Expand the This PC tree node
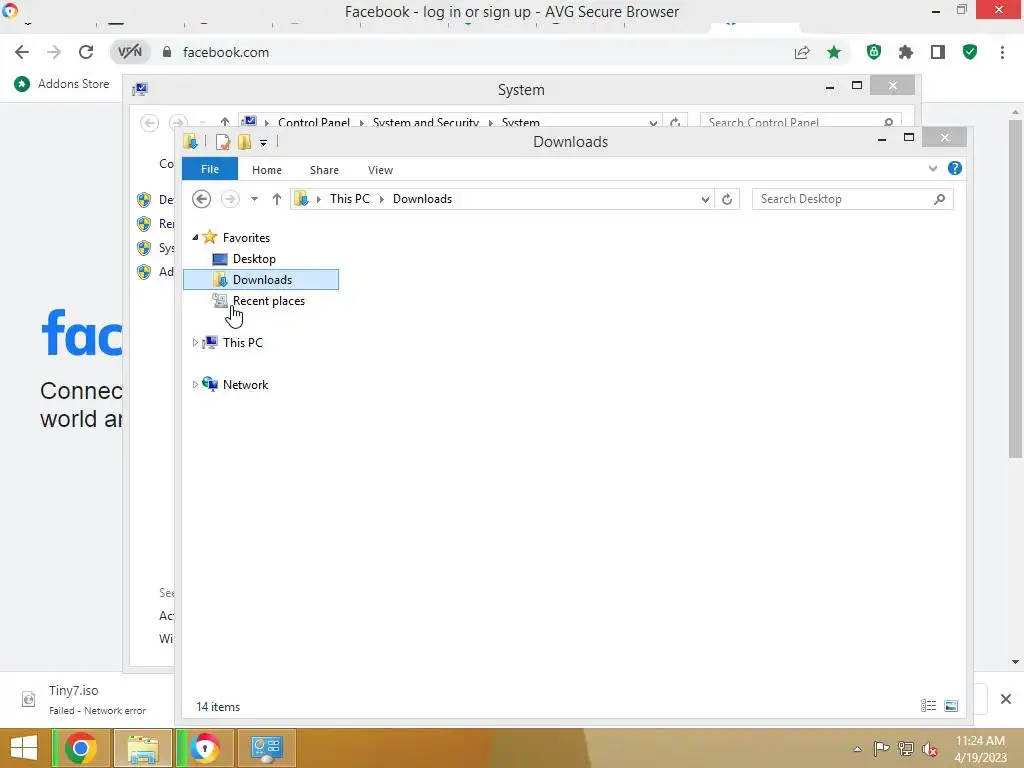This screenshot has height=768, width=1024. click(195, 342)
